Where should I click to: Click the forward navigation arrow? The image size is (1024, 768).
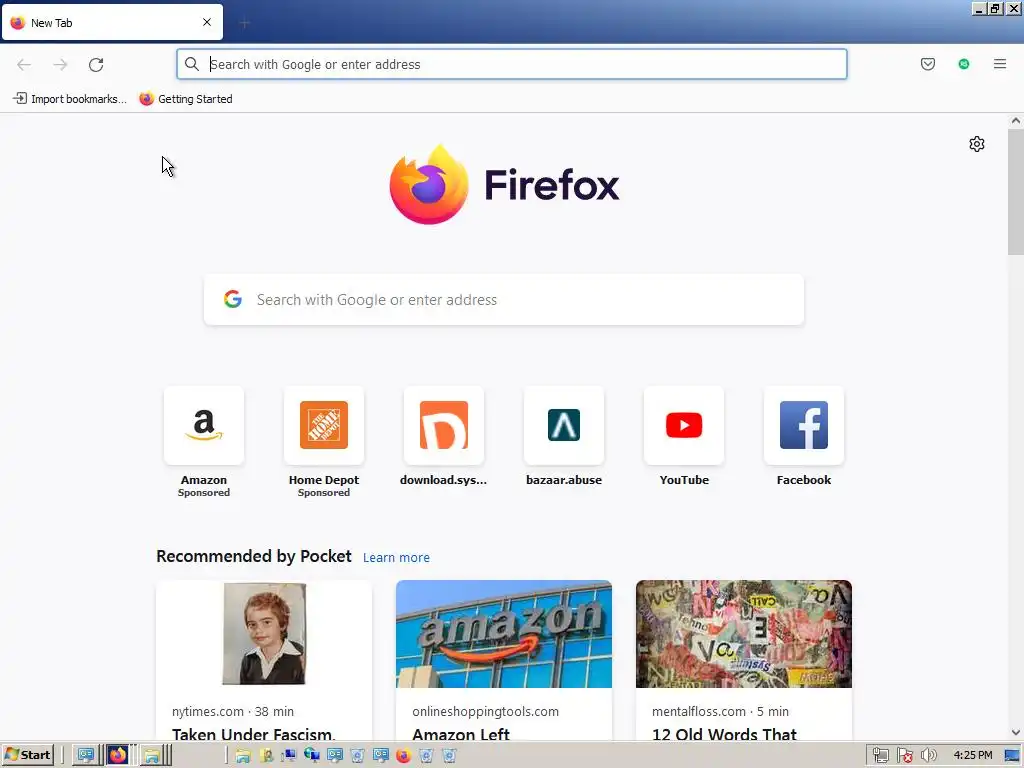(60, 64)
